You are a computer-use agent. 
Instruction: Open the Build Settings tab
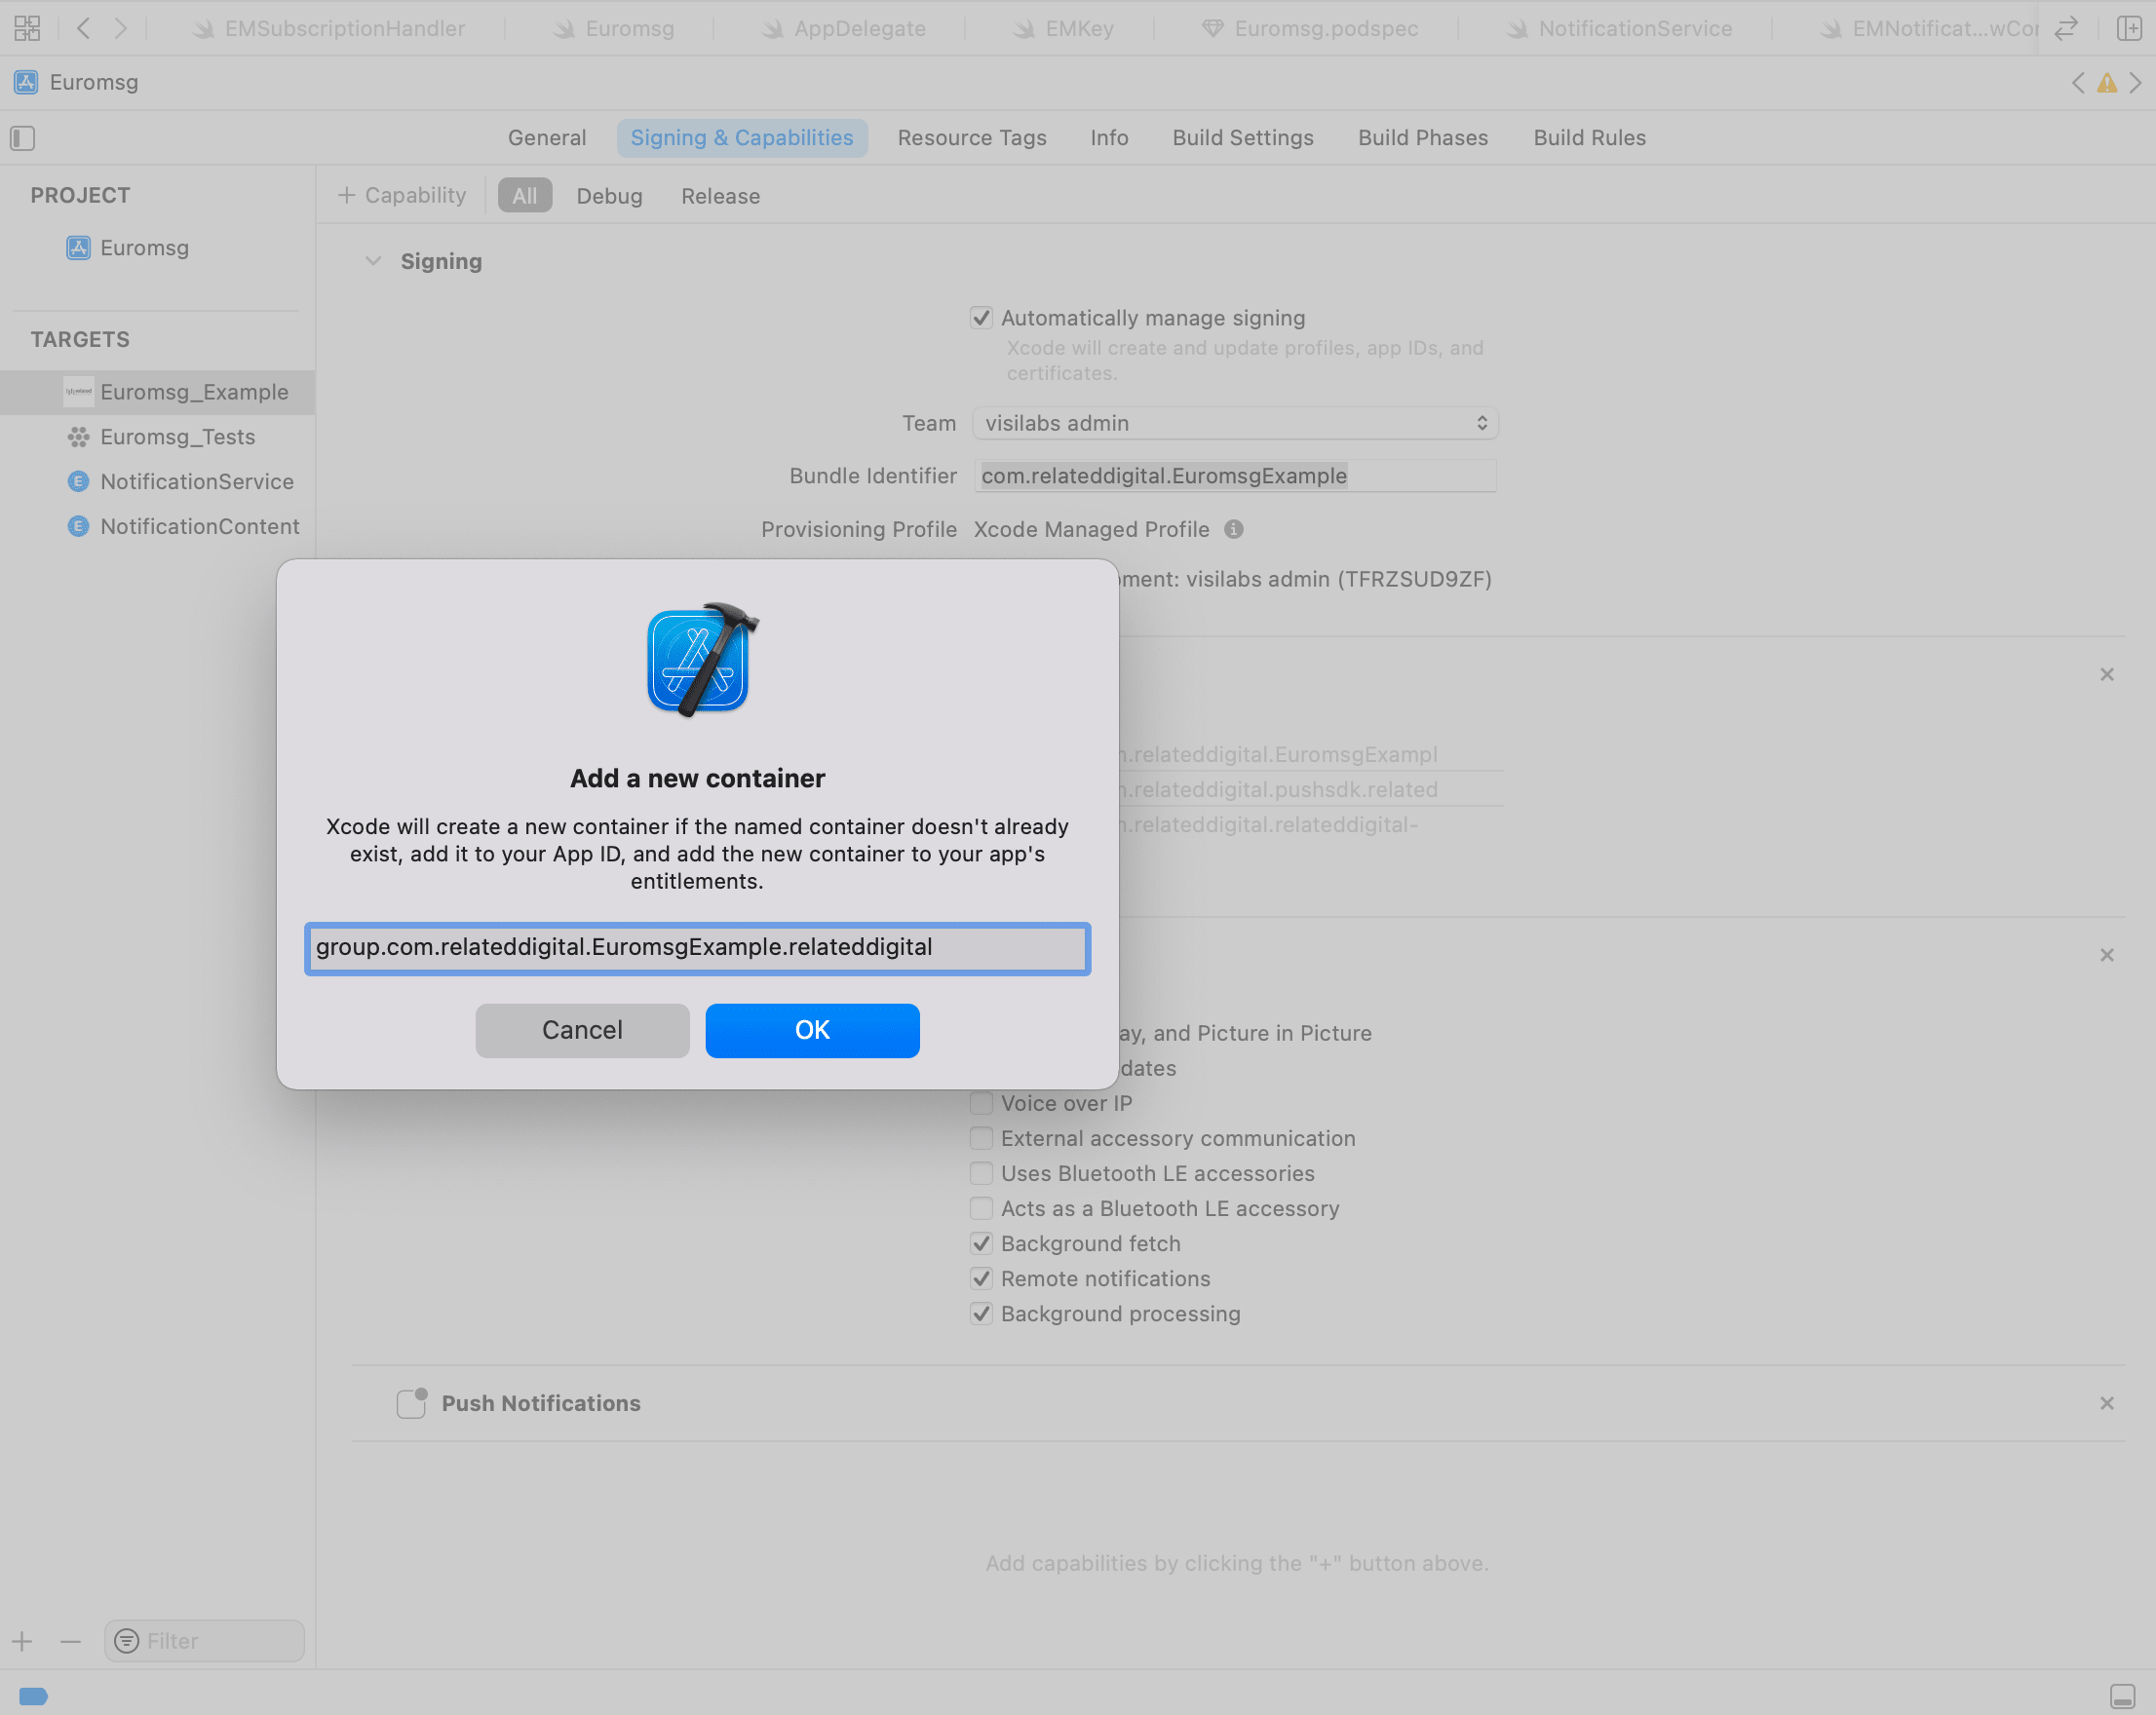point(1243,136)
